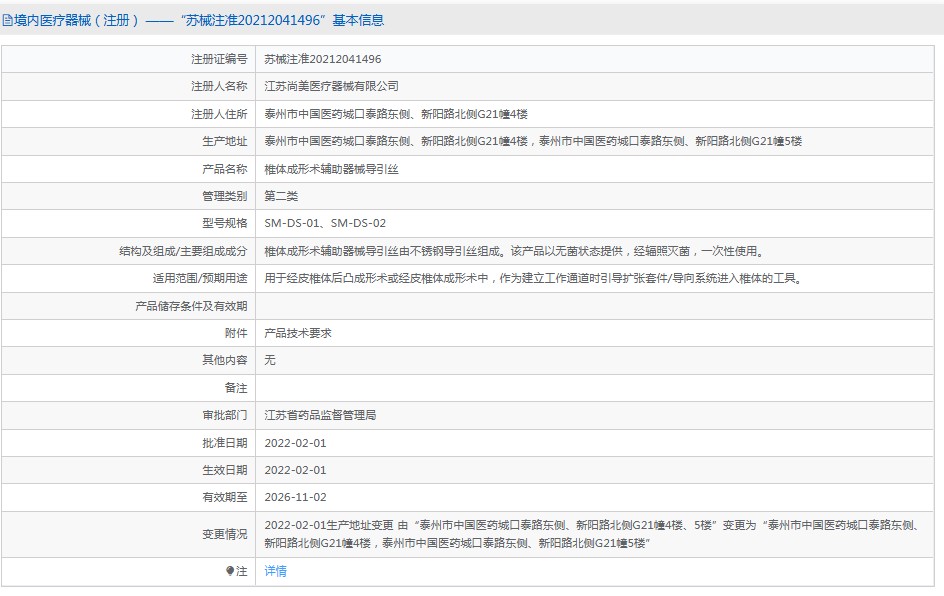This screenshot has height=596, width=944.
Task: Click the 生效日期 value 2022-02-01
Action: 295,469
